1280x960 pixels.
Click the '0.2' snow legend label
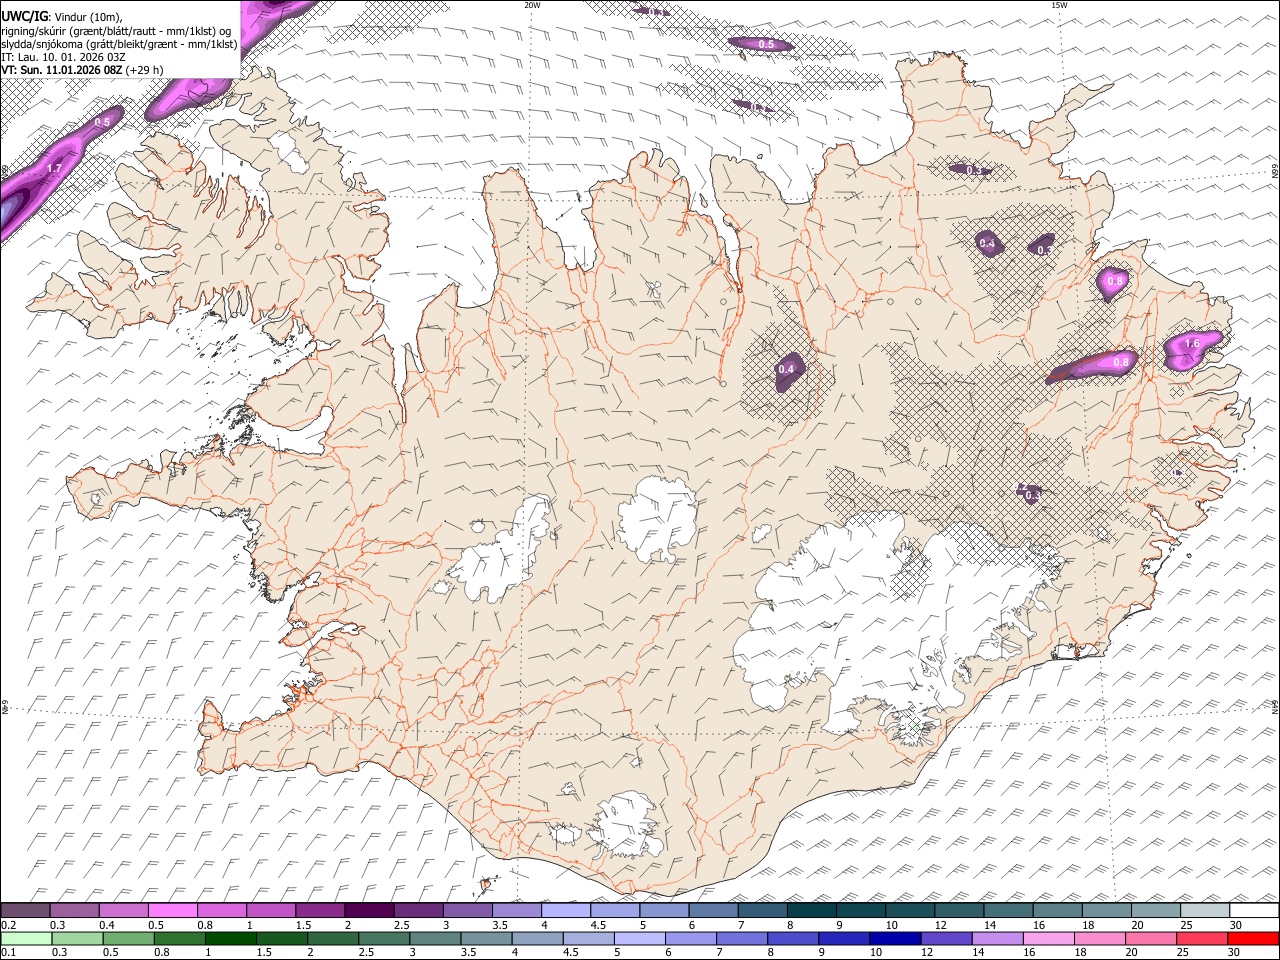[x=8, y=925]
